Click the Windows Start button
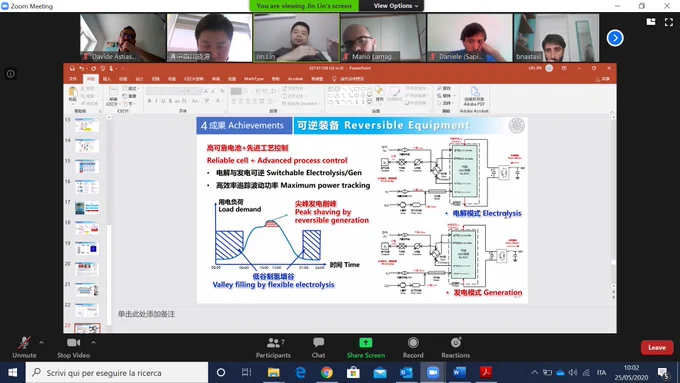Viewport: 680px width, 383px height. point(13,373)
